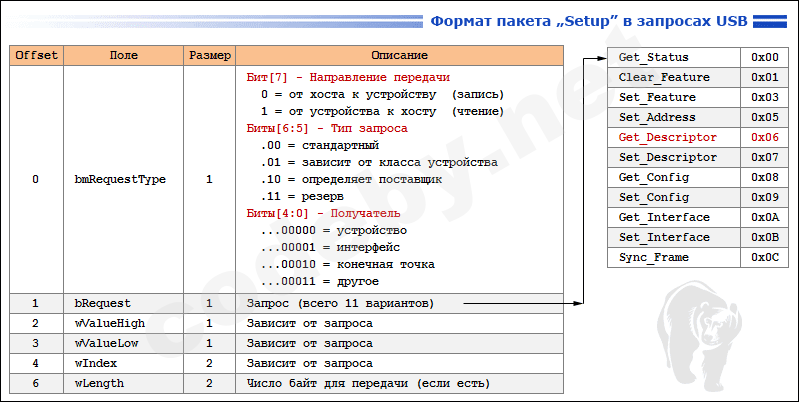The width and height of the screenshot is (799, 402).
Task: Click the Clear_Feature request entry
Action: pyautogui.click(x=664, y=77)
